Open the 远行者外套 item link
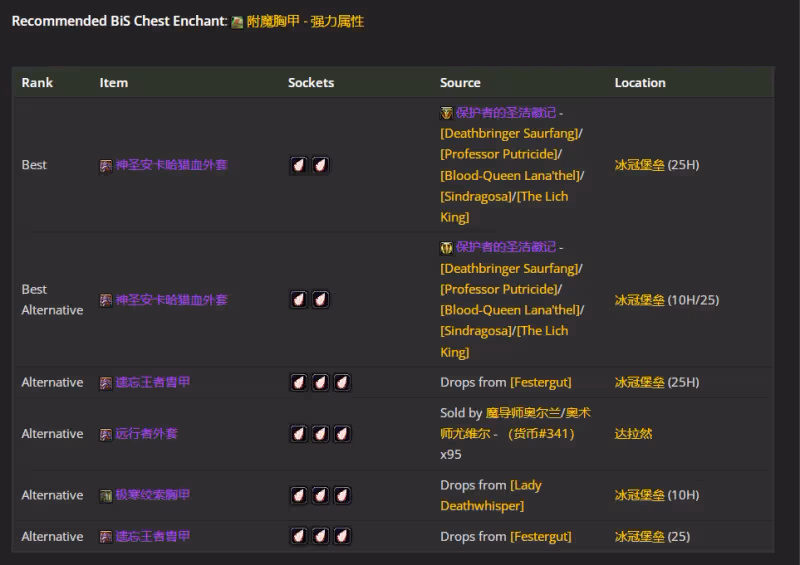The width and height of the screenshot is (800, 565). pos(146,434)
